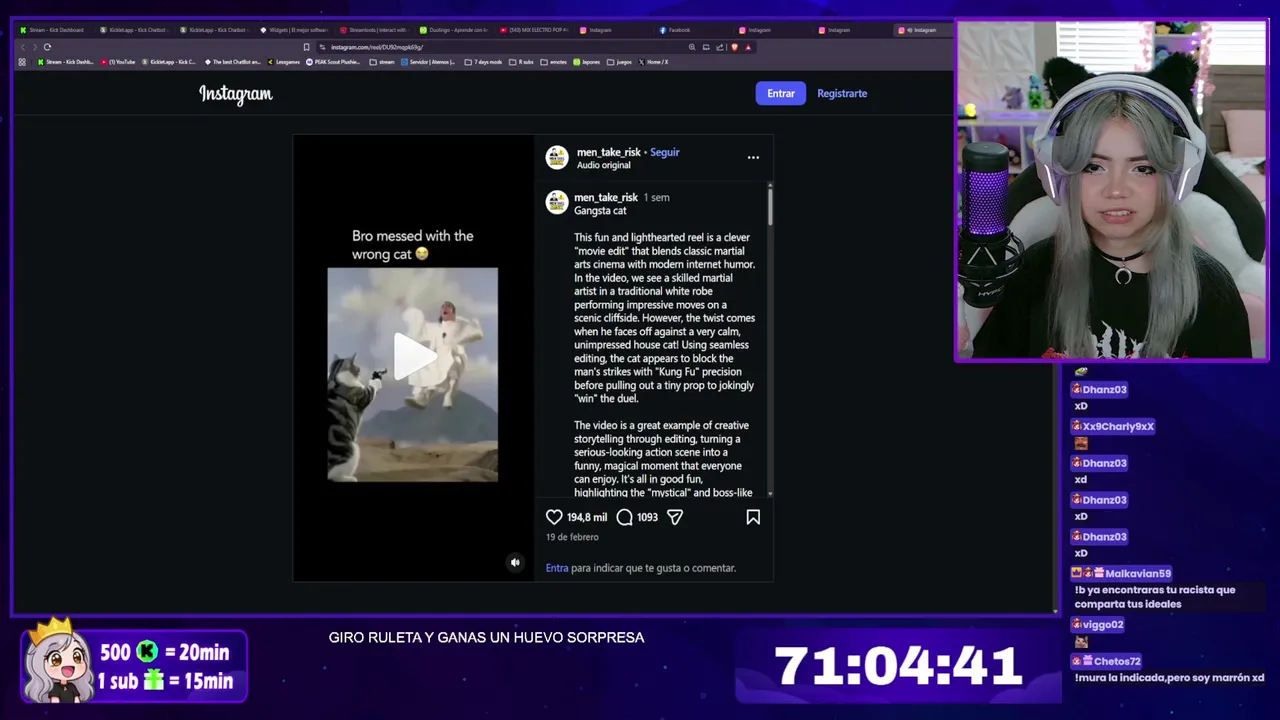Click the Brave shields lion icon
Image resolution: width=1280 pixels, height=720 pixels.
point(734,47)
